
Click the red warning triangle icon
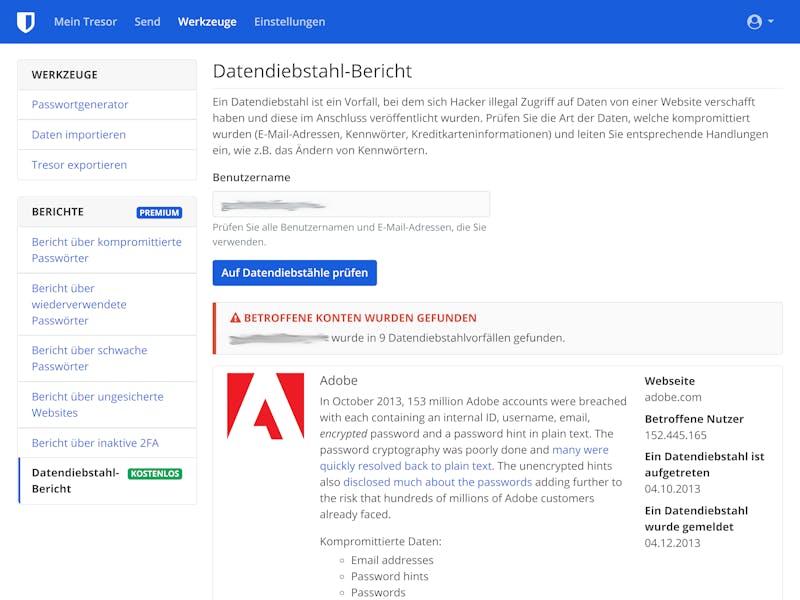[x=235, y=318]
